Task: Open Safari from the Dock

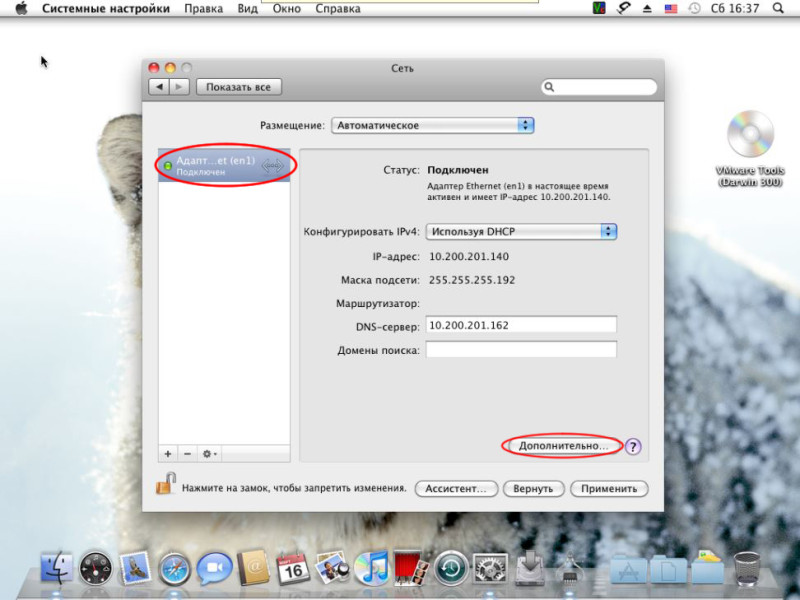Action: (174, 568)
